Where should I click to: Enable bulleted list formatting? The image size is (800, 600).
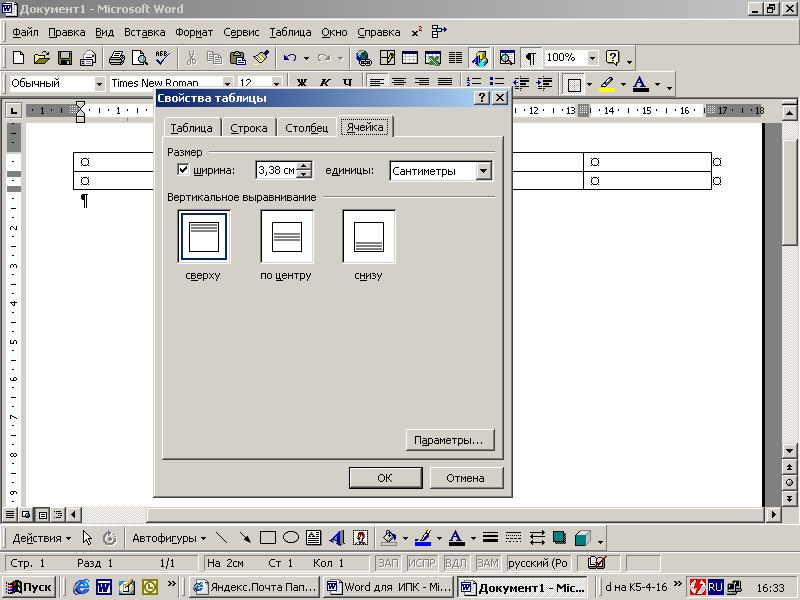[497, 83]
